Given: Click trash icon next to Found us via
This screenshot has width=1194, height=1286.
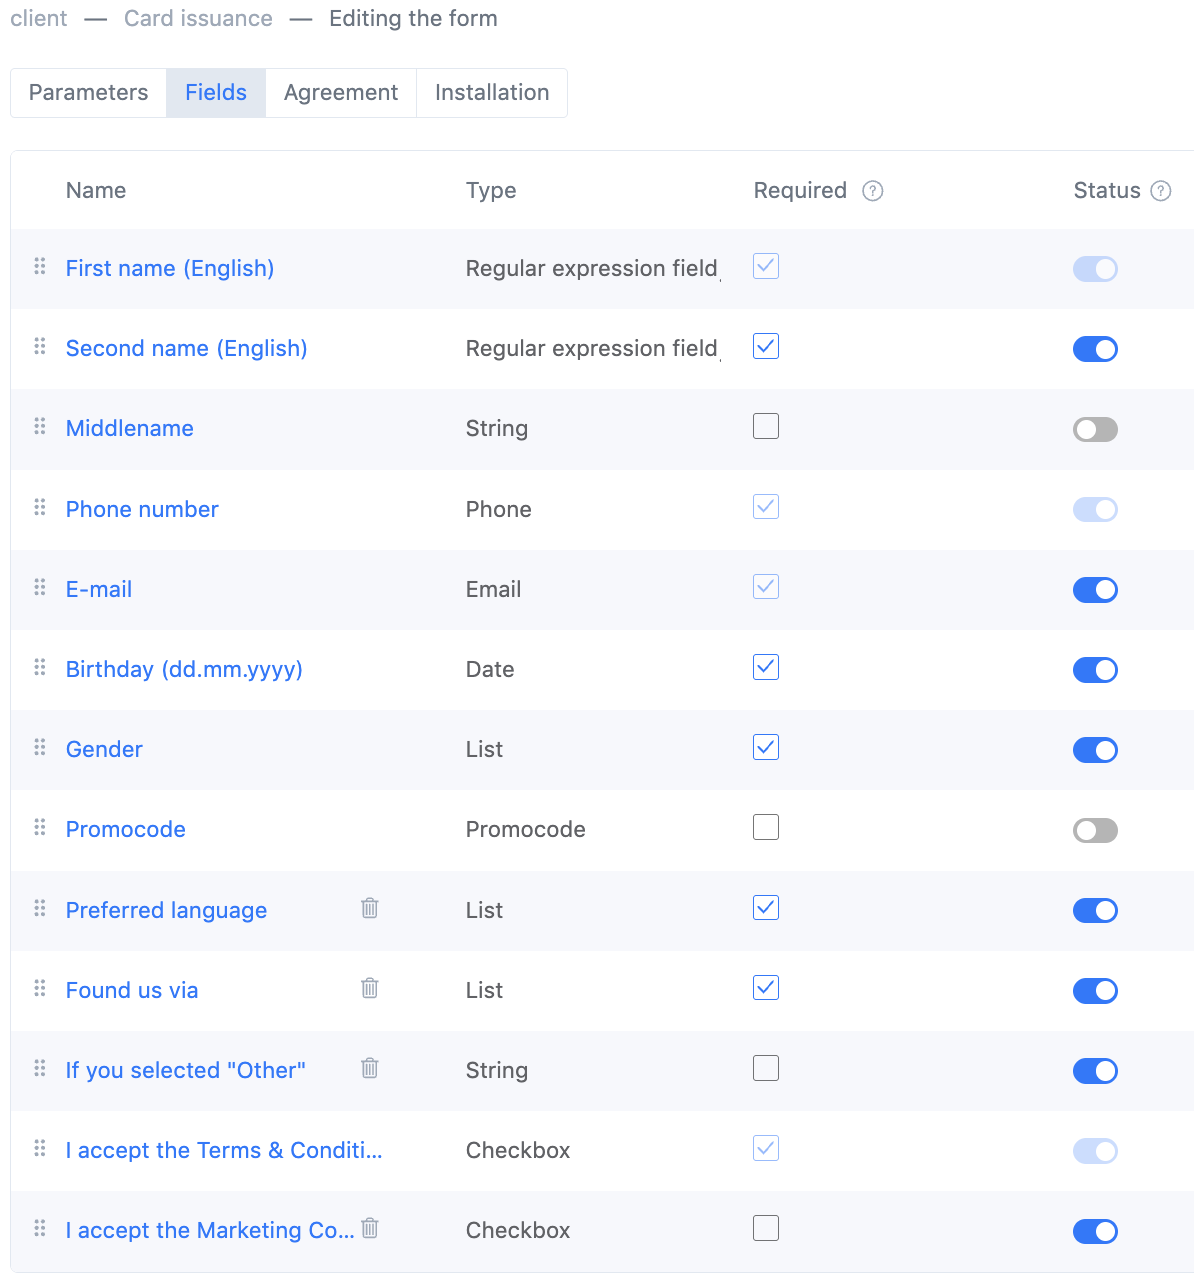Looking at the screenshot, I should point(370,988).
